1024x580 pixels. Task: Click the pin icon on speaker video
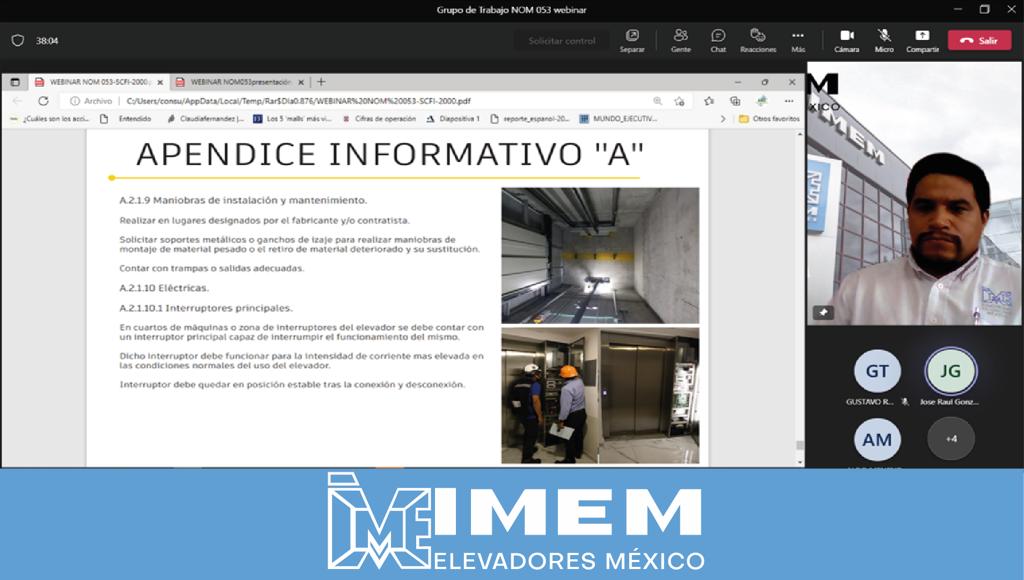pyautogui.click(x=824, y=312)
